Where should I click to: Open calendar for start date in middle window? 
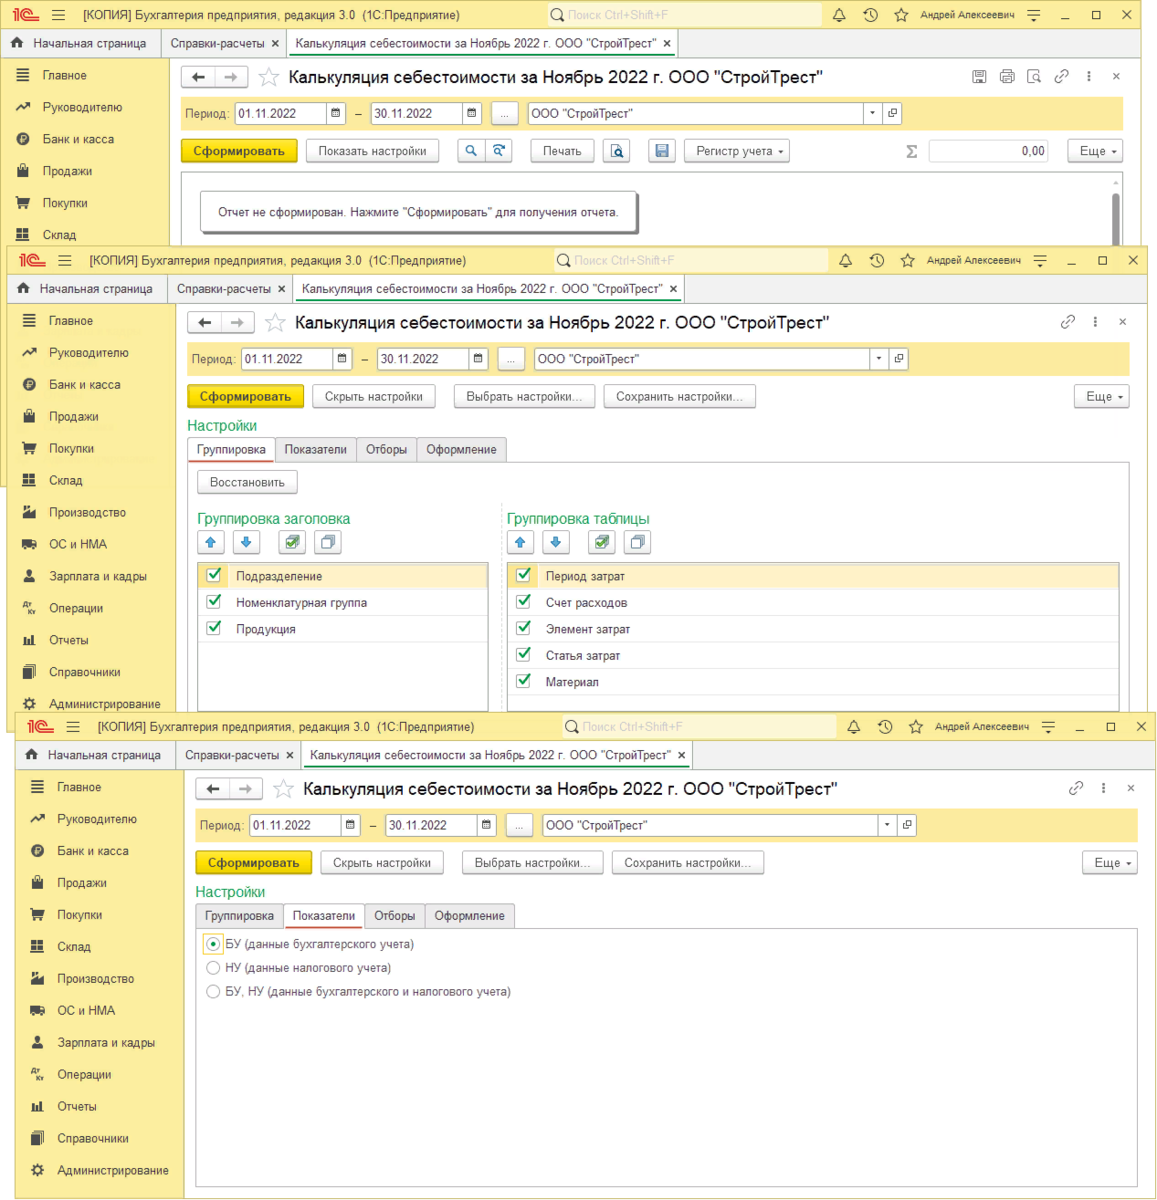(342, 359)
